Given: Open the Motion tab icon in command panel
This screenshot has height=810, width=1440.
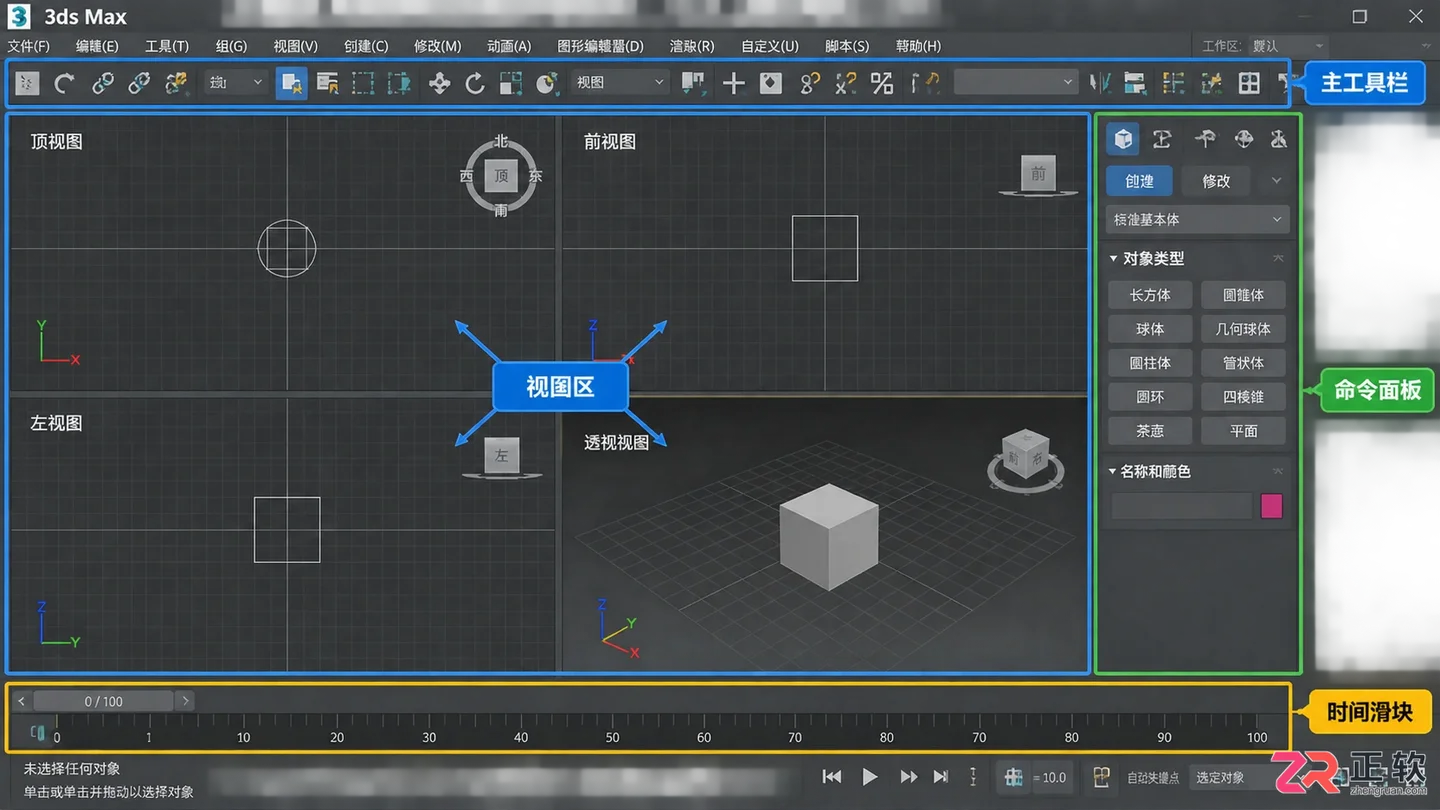Looking at the screenshot, I should (1244, 139).
